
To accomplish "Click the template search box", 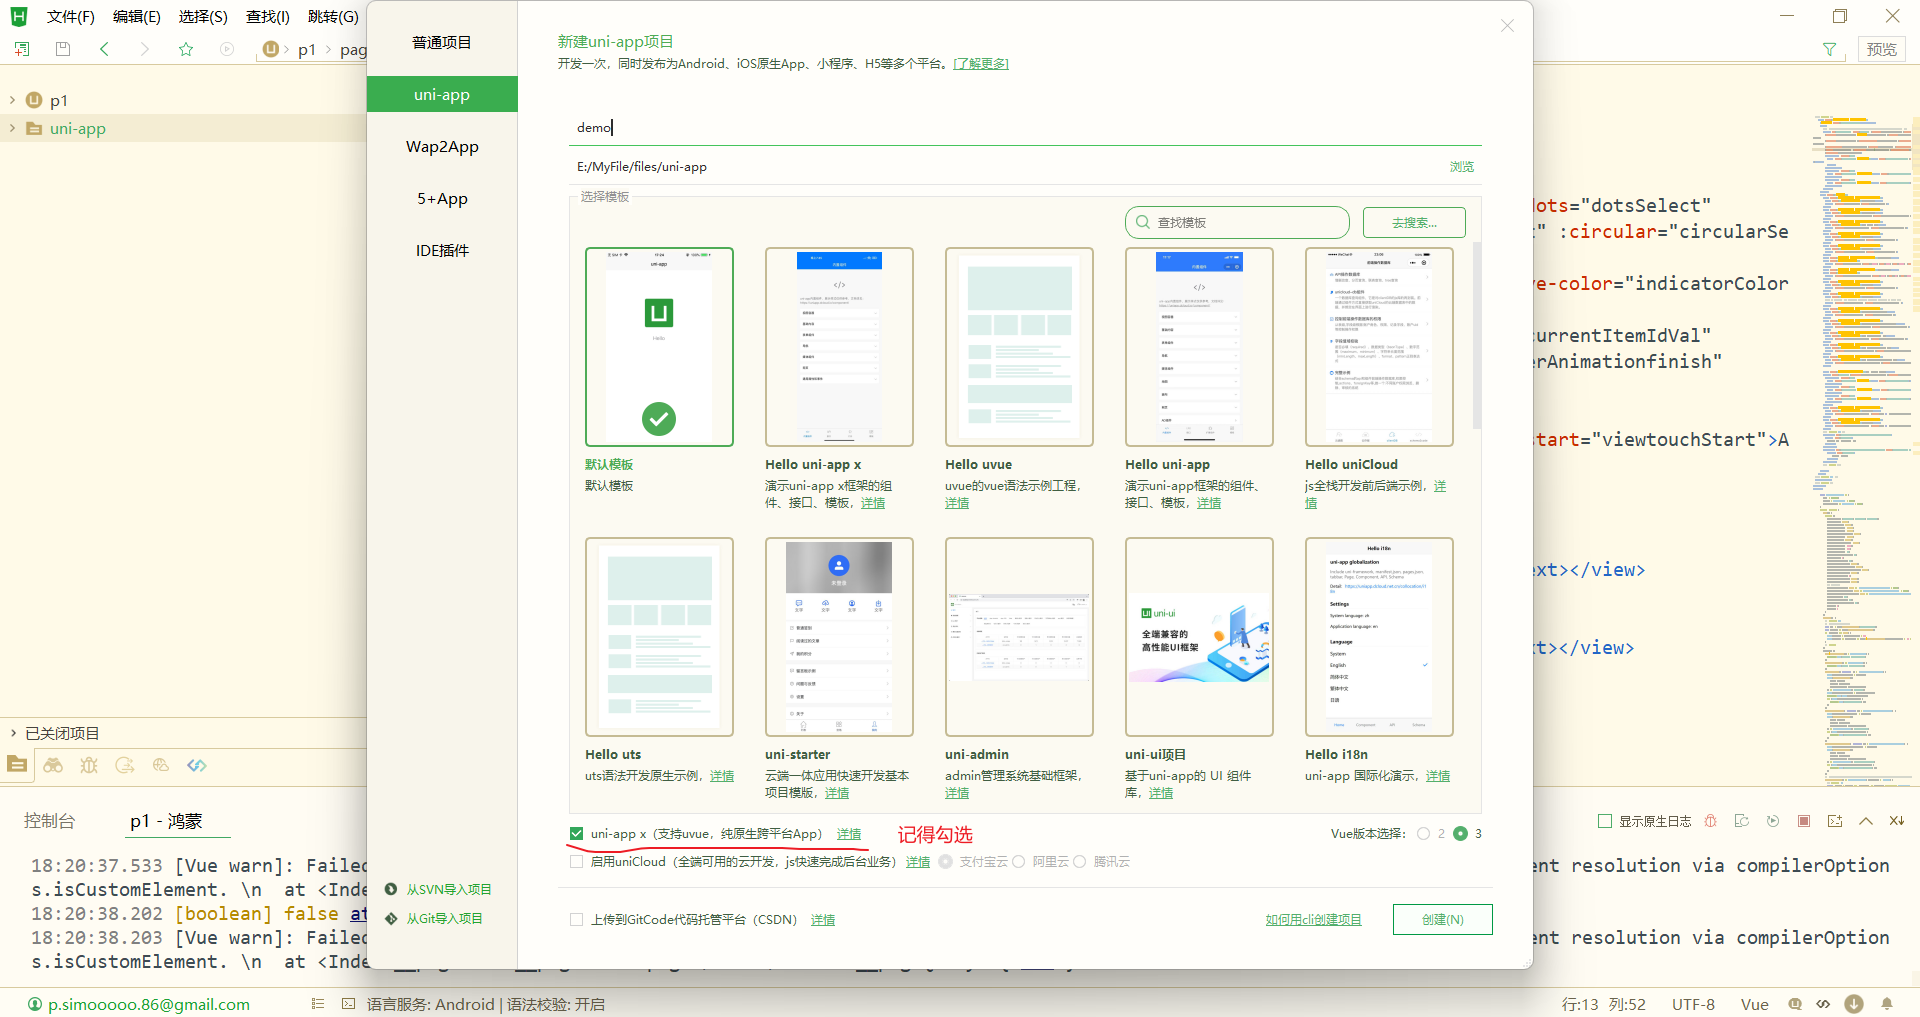I will pos(1237,222).
